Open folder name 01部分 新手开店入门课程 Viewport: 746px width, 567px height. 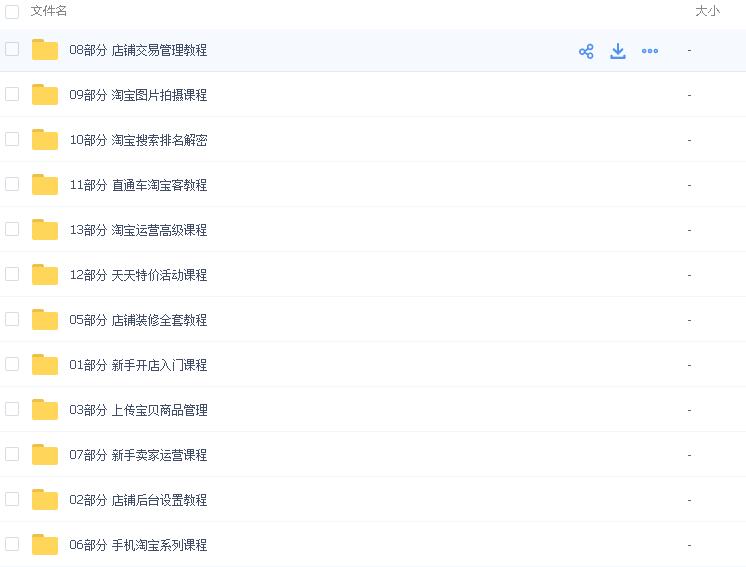[x=138, y=365]
